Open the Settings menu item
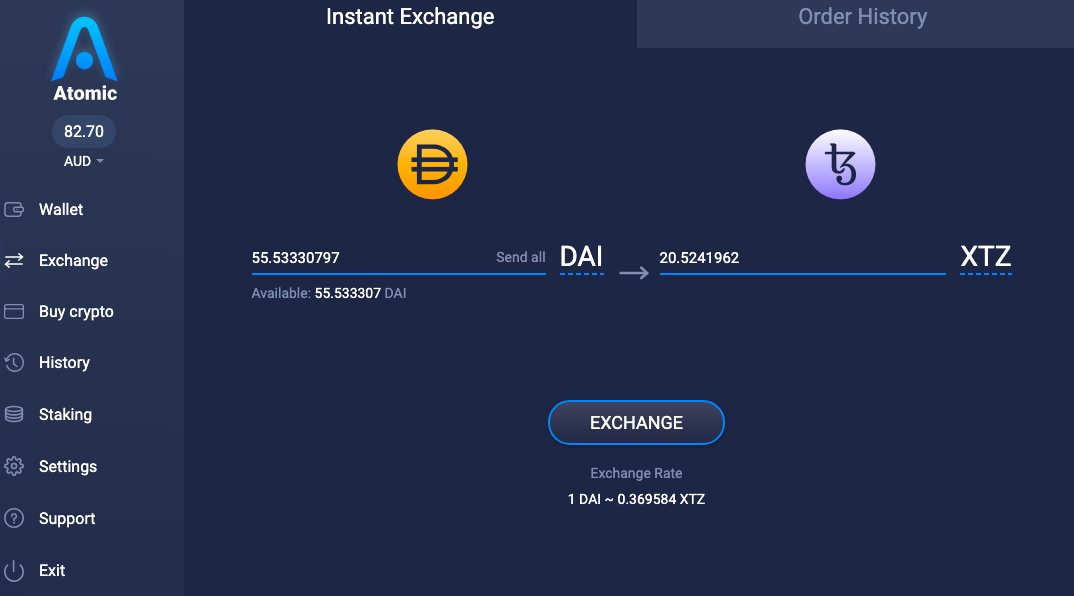This screenshot has height=596, width=1074. tap(68, 467)
